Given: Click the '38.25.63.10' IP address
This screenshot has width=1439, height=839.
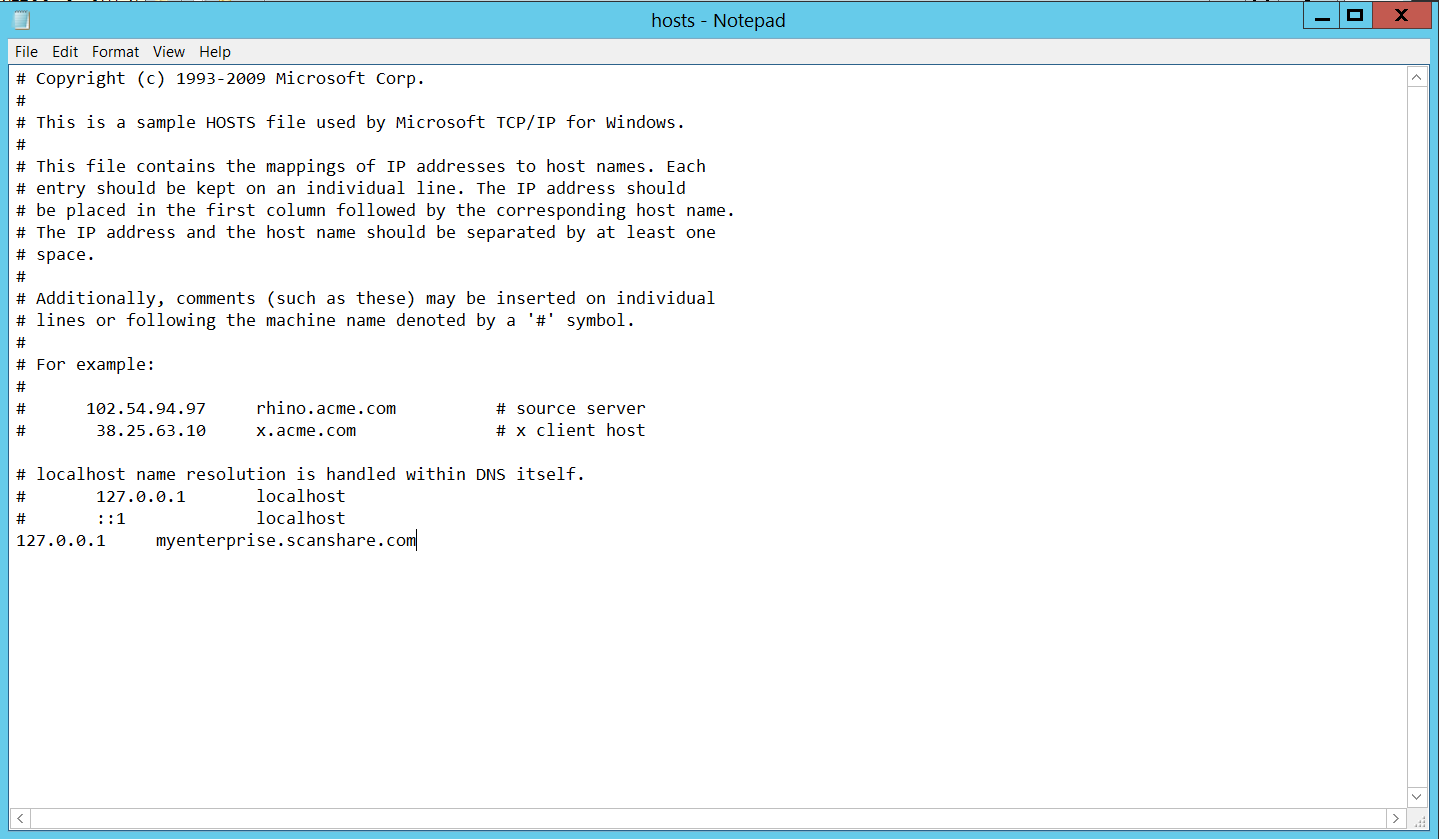Looking at the screenshot, I should tap(151, 431).
